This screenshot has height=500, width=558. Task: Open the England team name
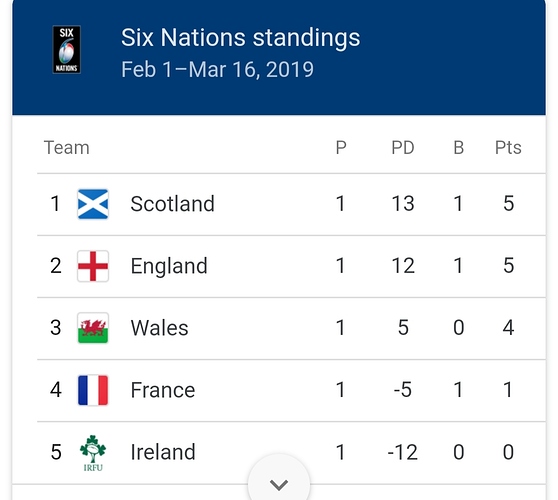[x=169, y=266]
